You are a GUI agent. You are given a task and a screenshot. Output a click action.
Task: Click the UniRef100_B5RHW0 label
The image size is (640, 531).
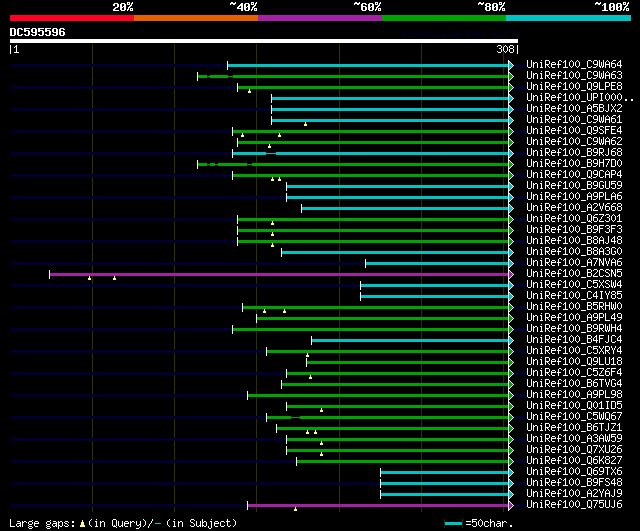point(574,307)
